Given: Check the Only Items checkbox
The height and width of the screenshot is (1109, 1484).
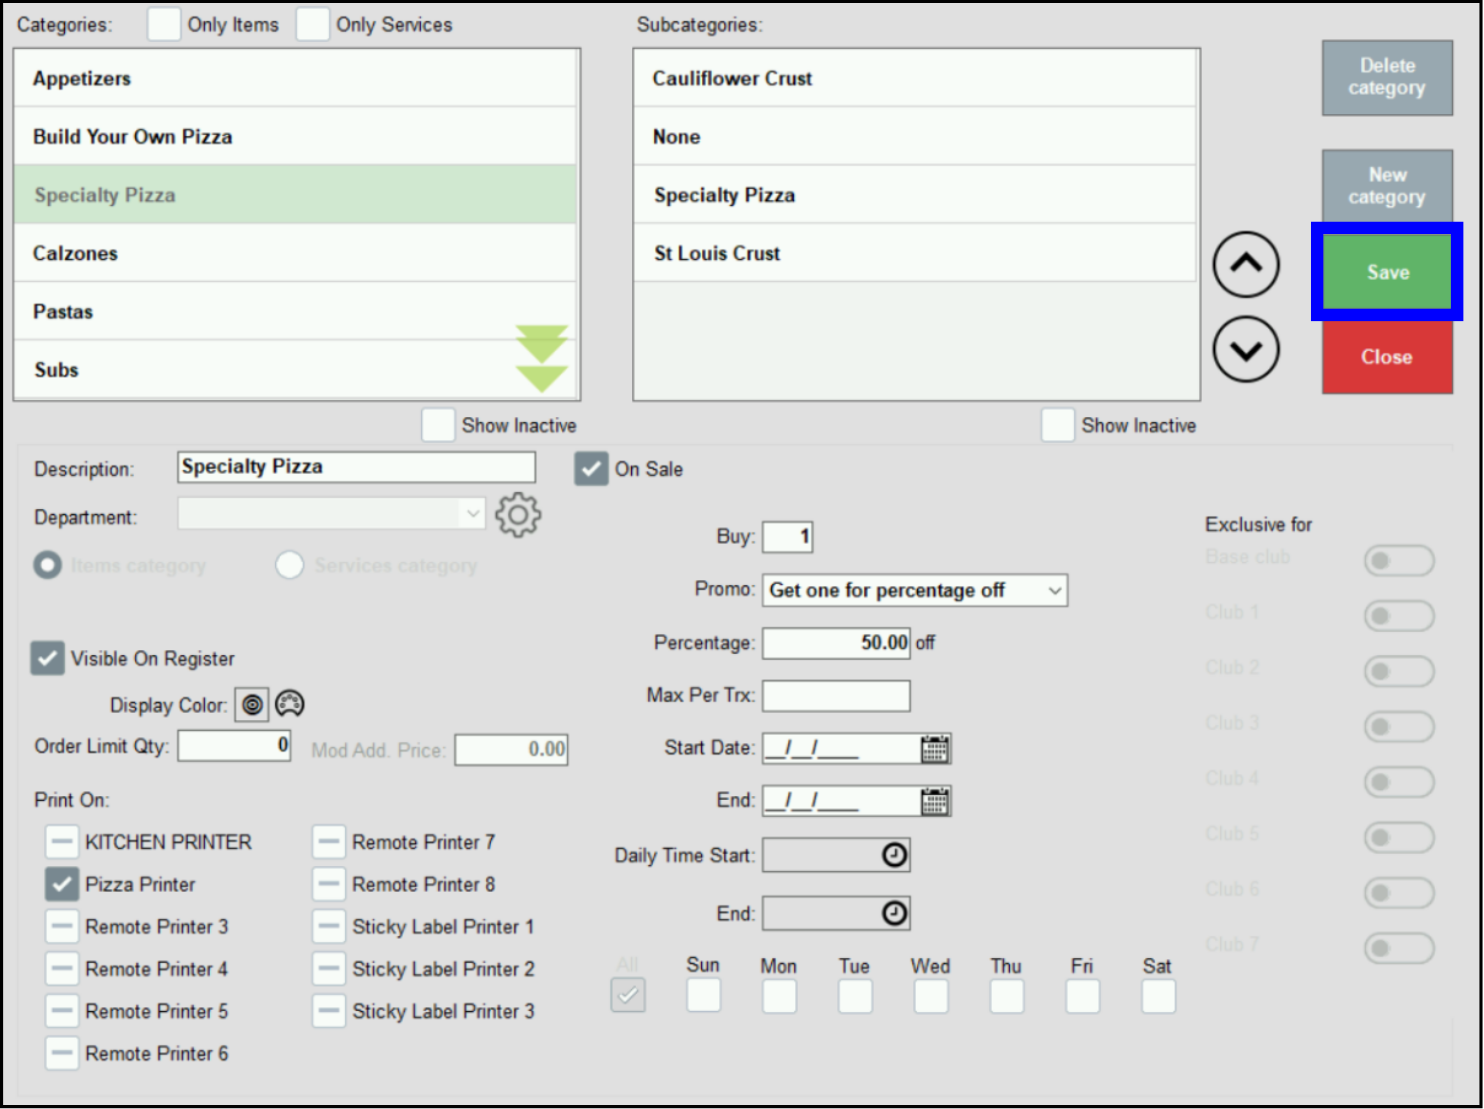Looking at the screenshot, I should coord(164,24).
